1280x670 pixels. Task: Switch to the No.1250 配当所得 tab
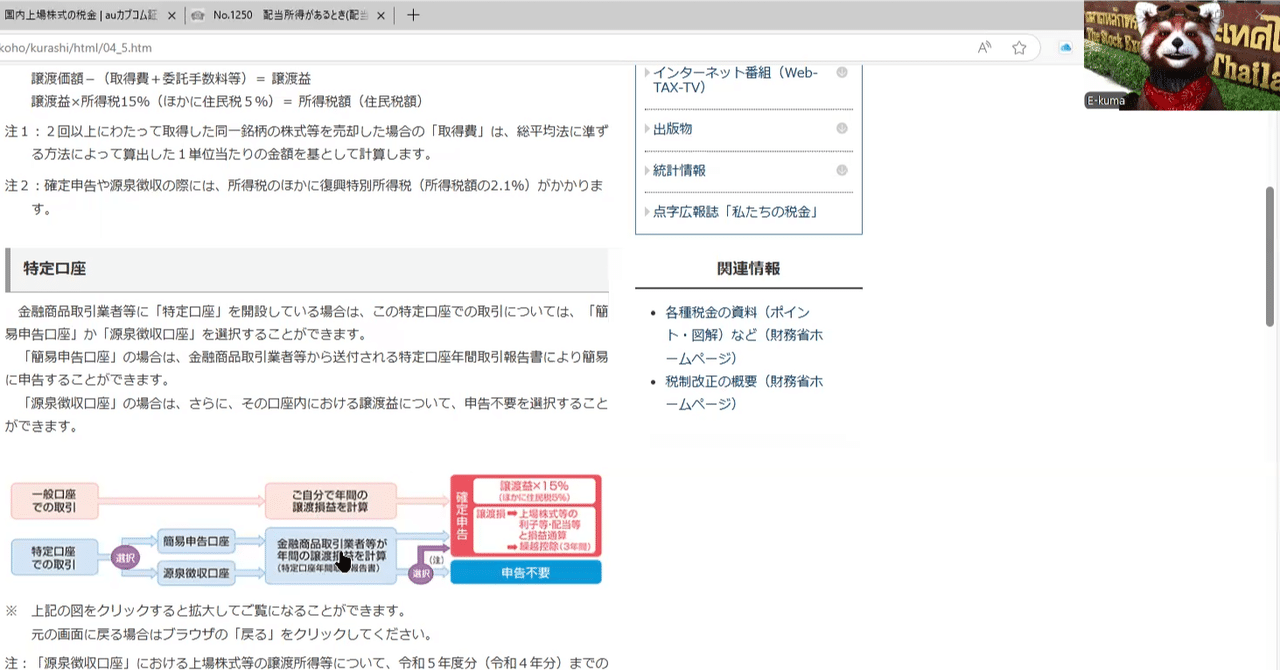click(280, 14)
